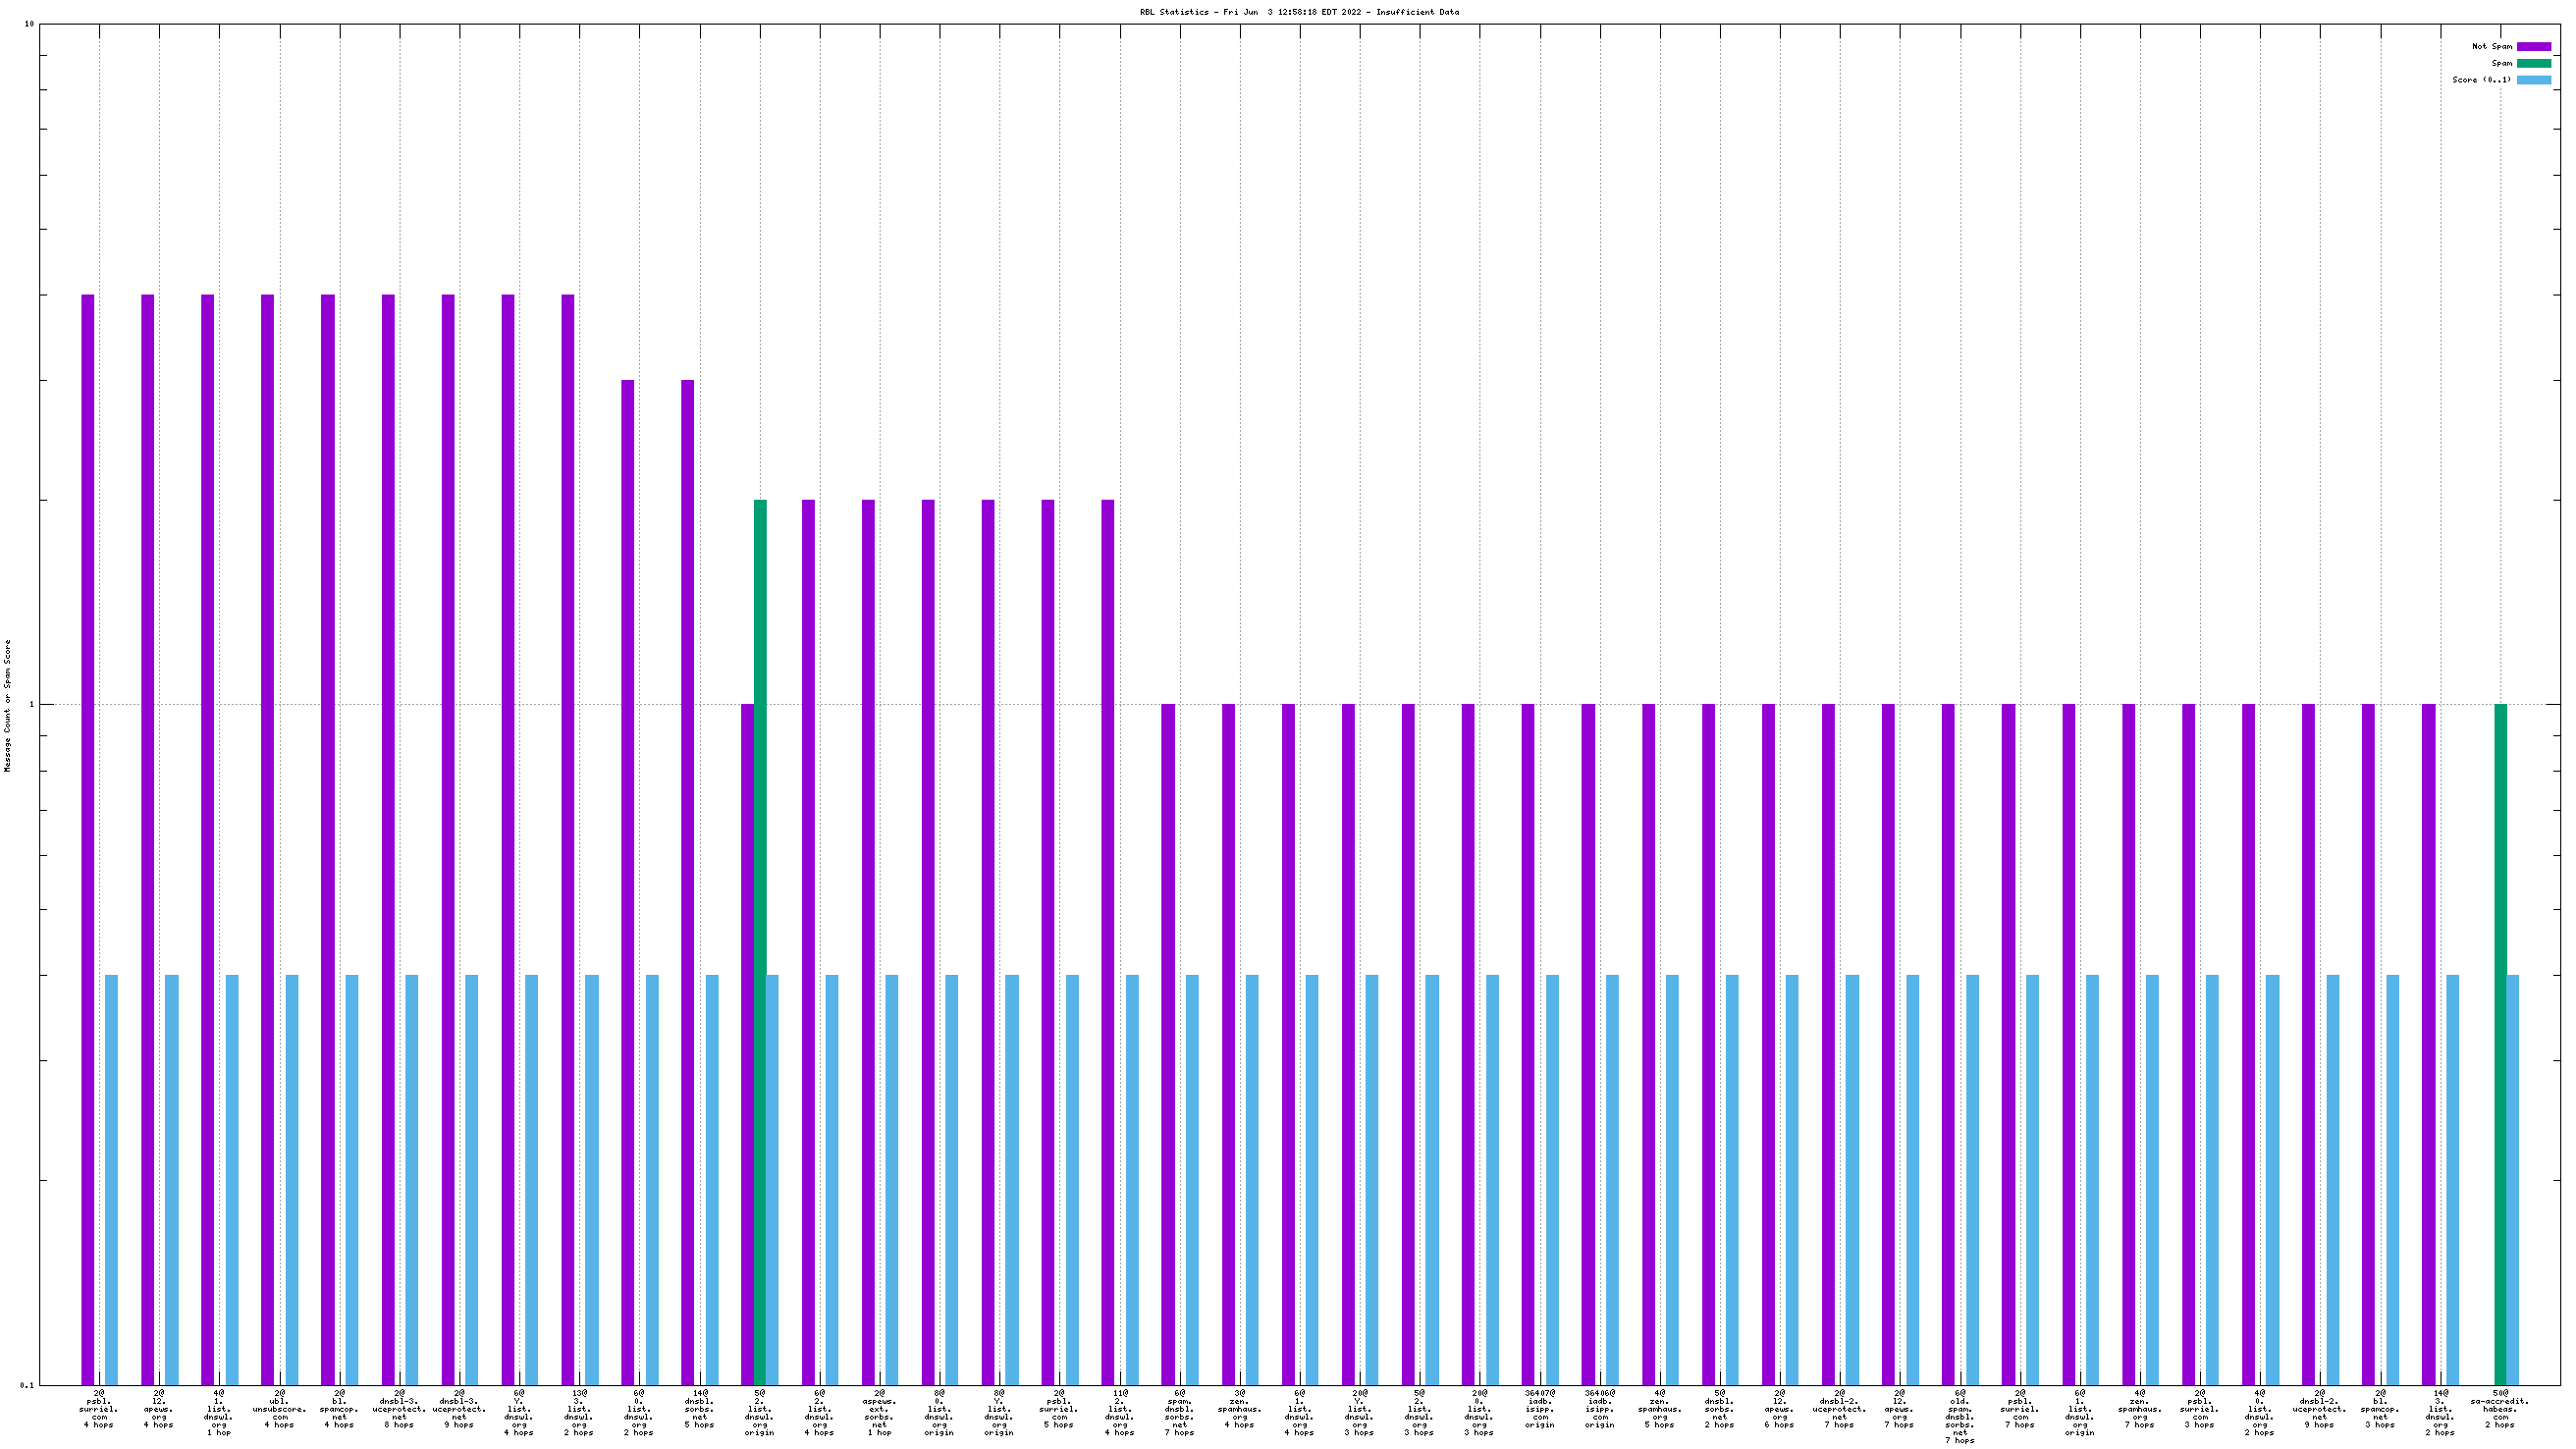This screenshot has width=2576, height=1449.
Task: Click the purple bar for psbl.surriel.com 4 hops
Action: [88, 840]
